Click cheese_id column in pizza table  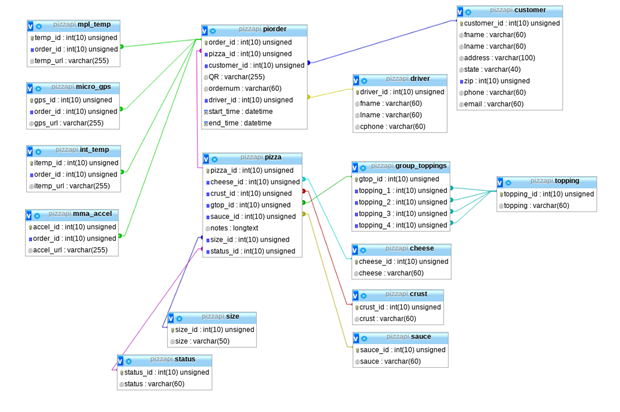coord(253,182)
